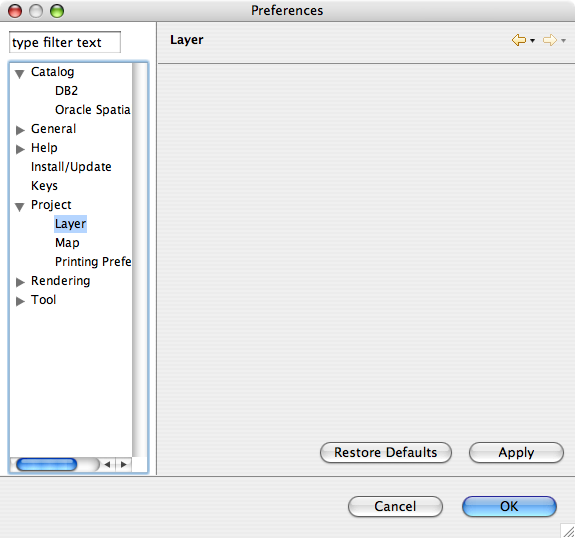575x538 pixels.
Task: Expand the Tool tree node
Action: point(20,301)
